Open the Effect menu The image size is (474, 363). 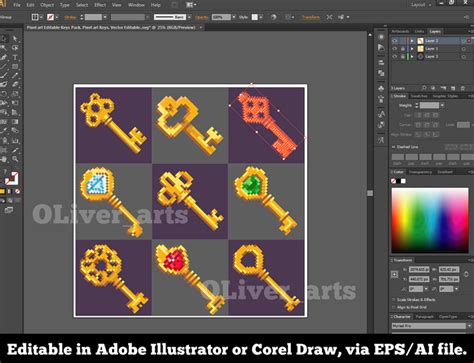point(100,5)
